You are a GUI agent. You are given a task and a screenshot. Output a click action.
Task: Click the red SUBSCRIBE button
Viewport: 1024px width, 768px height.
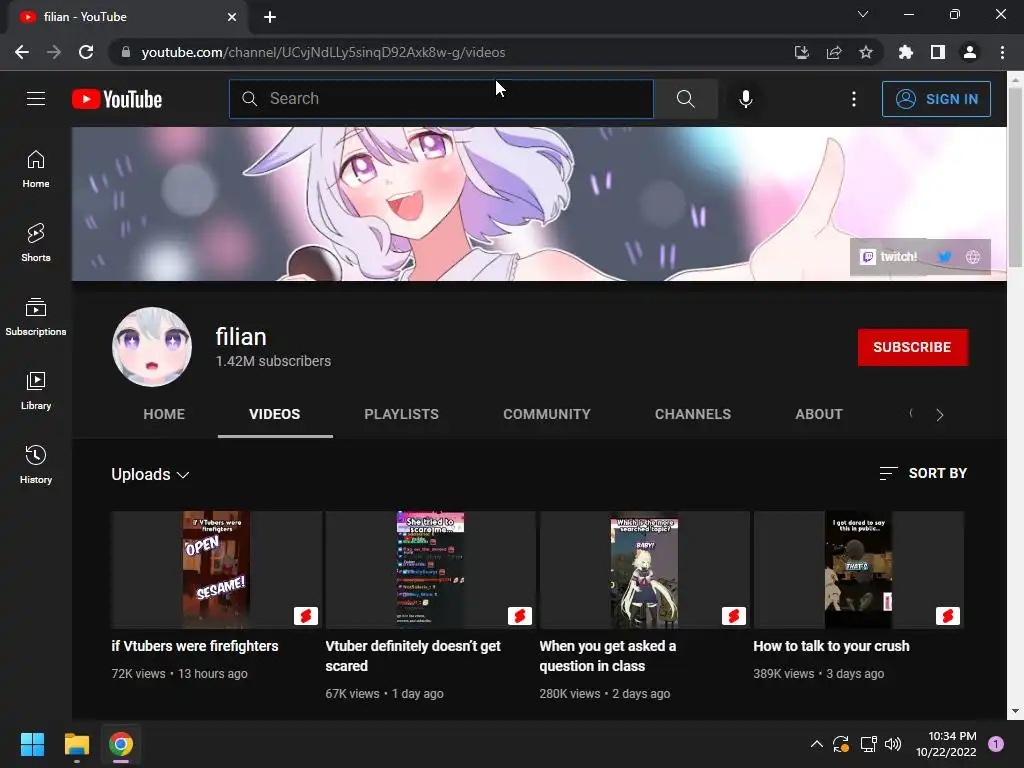(x=912, y=347)
